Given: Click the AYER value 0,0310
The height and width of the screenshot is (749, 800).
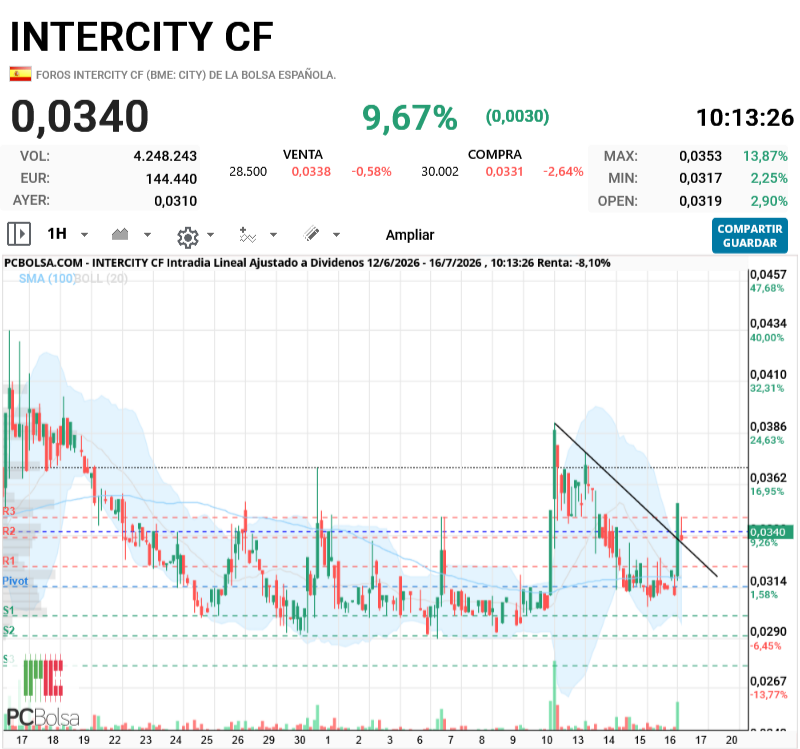Looking at the screenshot, I should coord(176,201).
